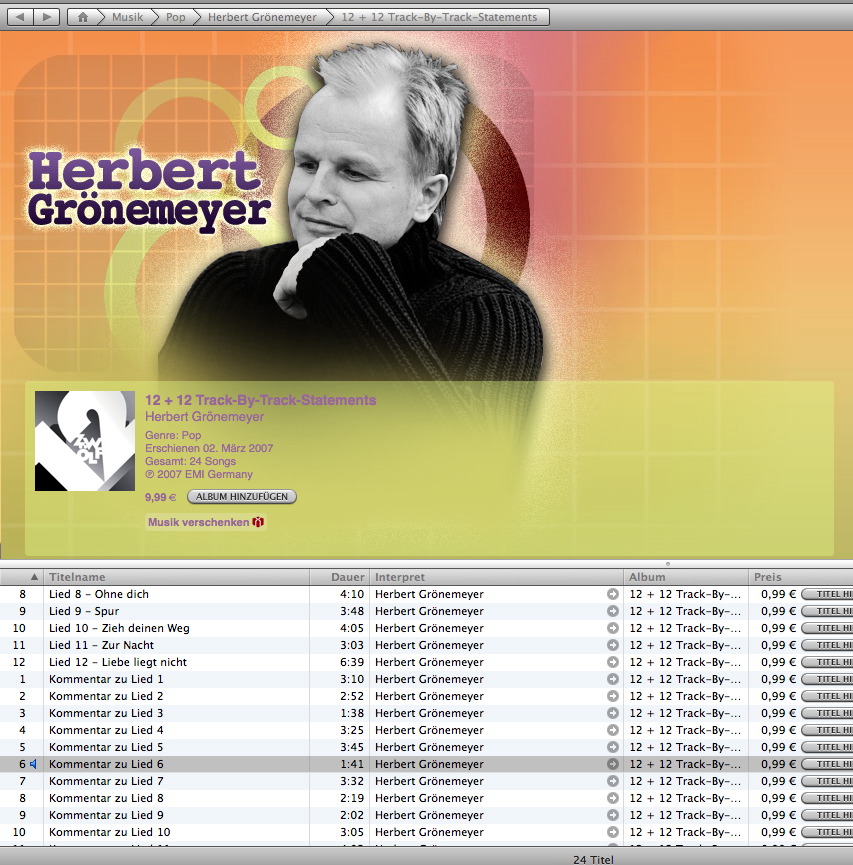Click the gift icon beside Musik verschenken
853x865 pixels.
(x=259, y=522)
